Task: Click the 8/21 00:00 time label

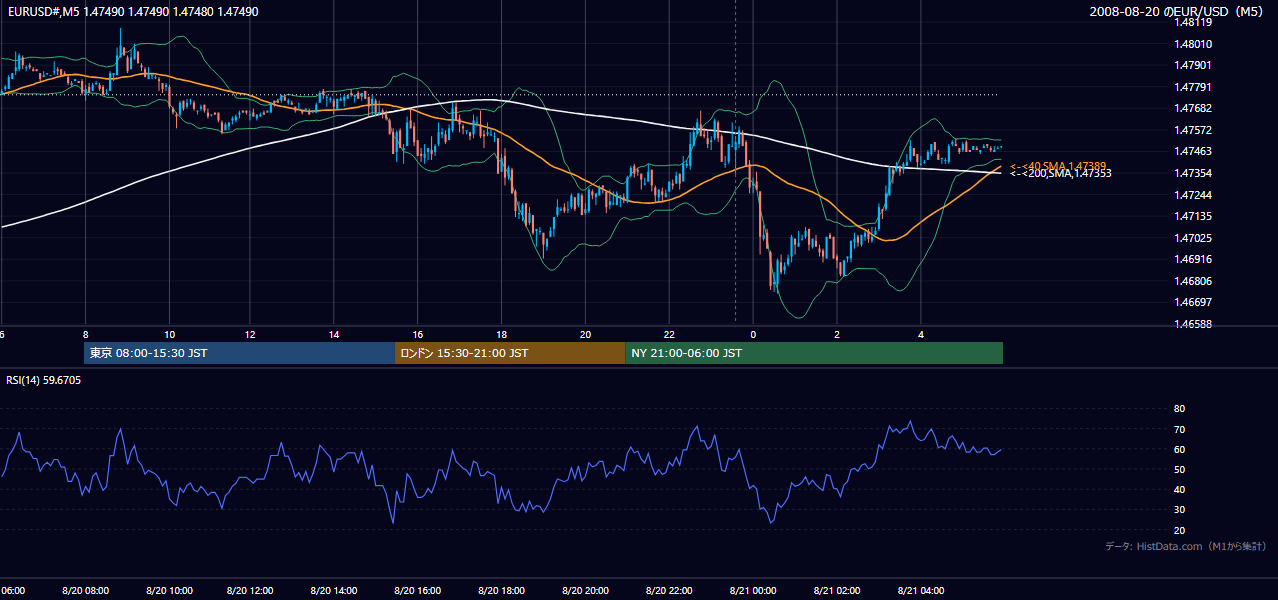Action: 753,591
